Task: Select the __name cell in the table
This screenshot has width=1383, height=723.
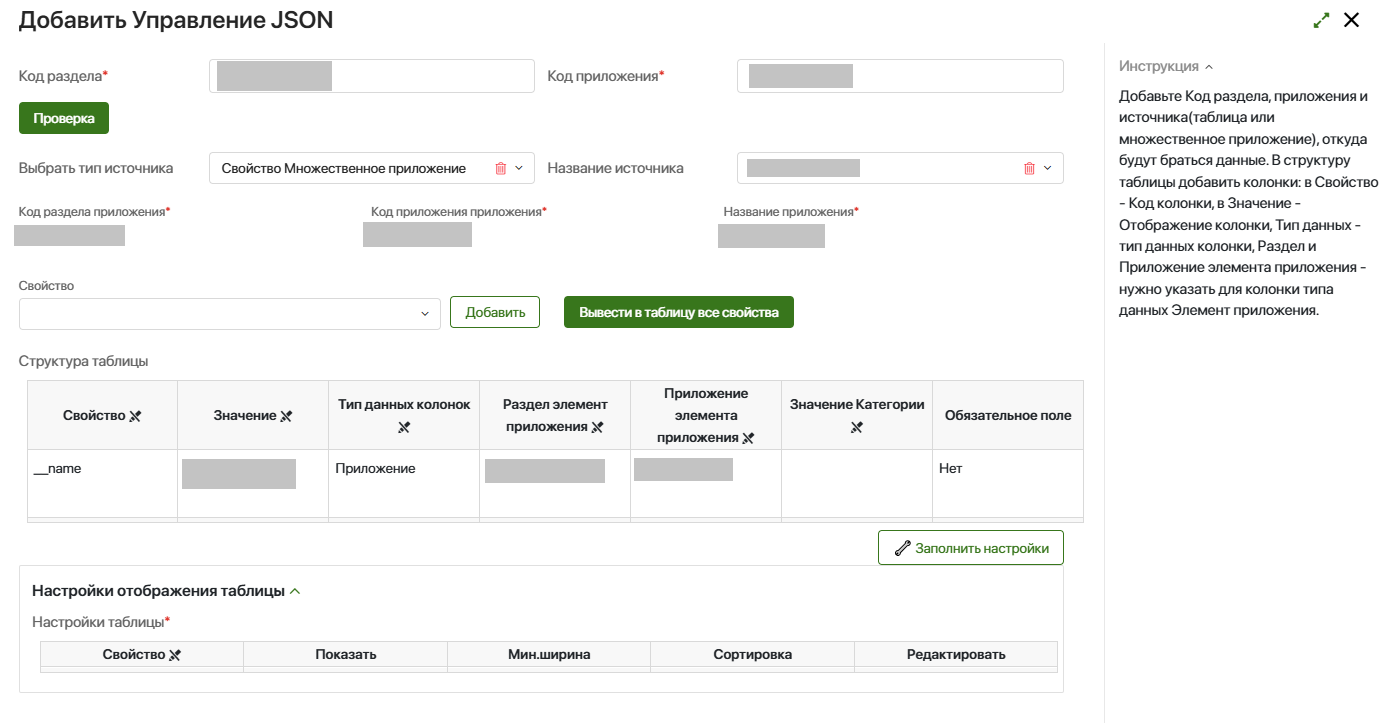Action: tap(102, 484)
